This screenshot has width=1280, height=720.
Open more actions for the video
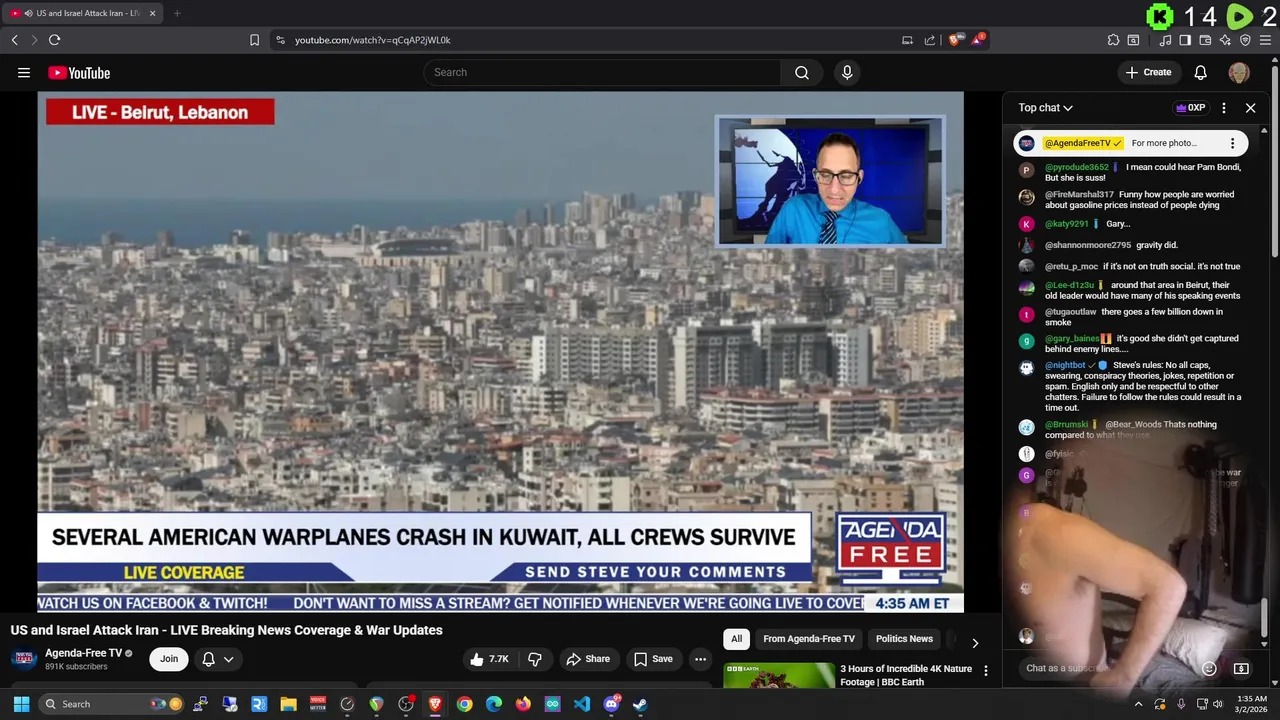pyautogui.click(x=700, y=659)
